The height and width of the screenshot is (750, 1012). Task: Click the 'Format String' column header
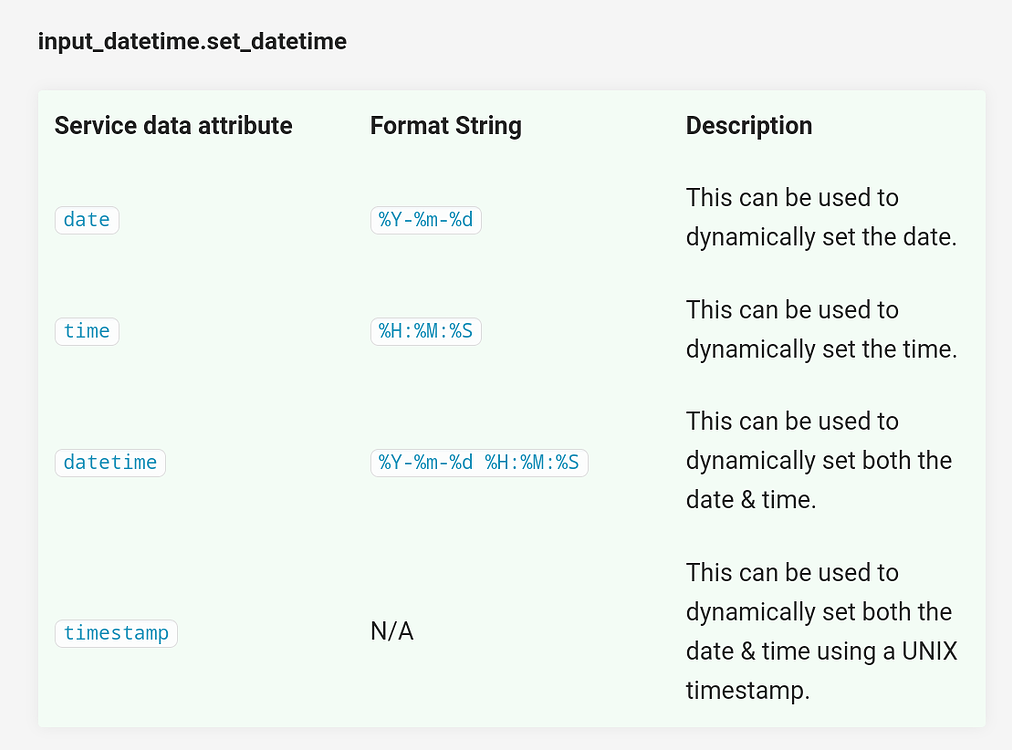point(446,125)
